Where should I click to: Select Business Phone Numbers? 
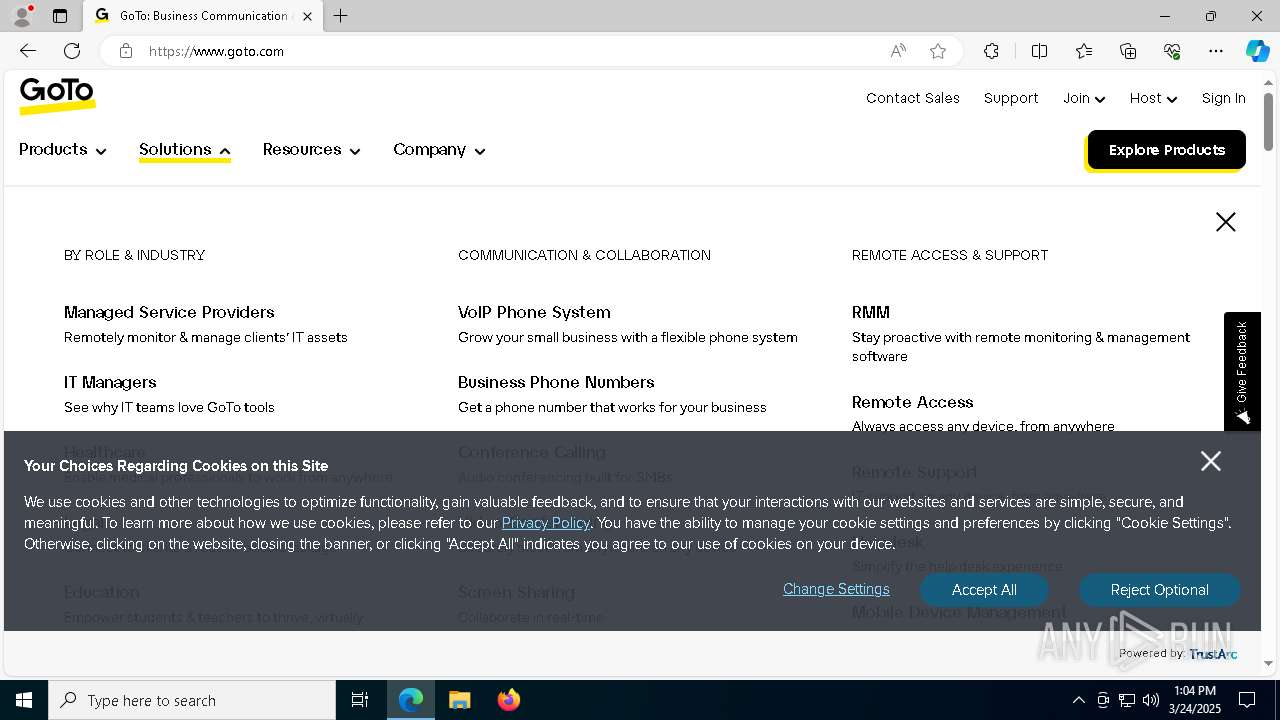pyautogui.click(x=556, y=382)
